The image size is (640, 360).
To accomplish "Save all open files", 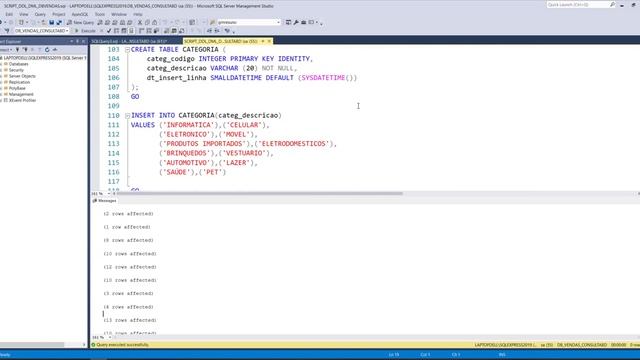I will click(59, 22).
